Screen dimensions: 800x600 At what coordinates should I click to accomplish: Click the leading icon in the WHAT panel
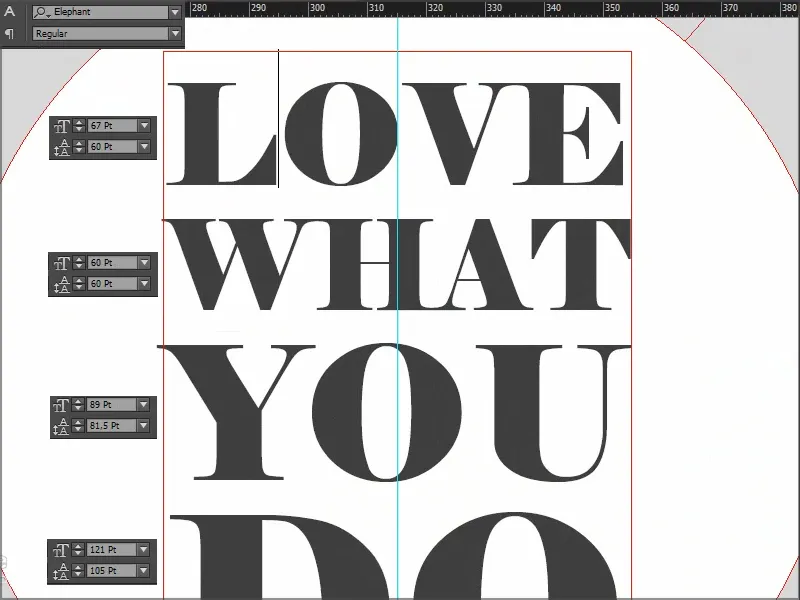coord(62,284)
